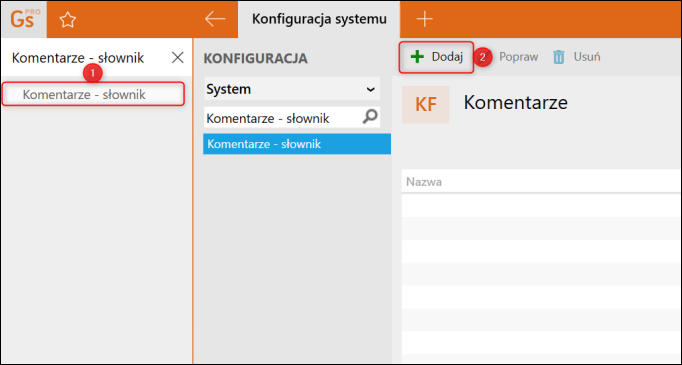The width and height of the screenshot is (682, 365).
Task: Click the Dodaj button
Action: tap(436, 57)
